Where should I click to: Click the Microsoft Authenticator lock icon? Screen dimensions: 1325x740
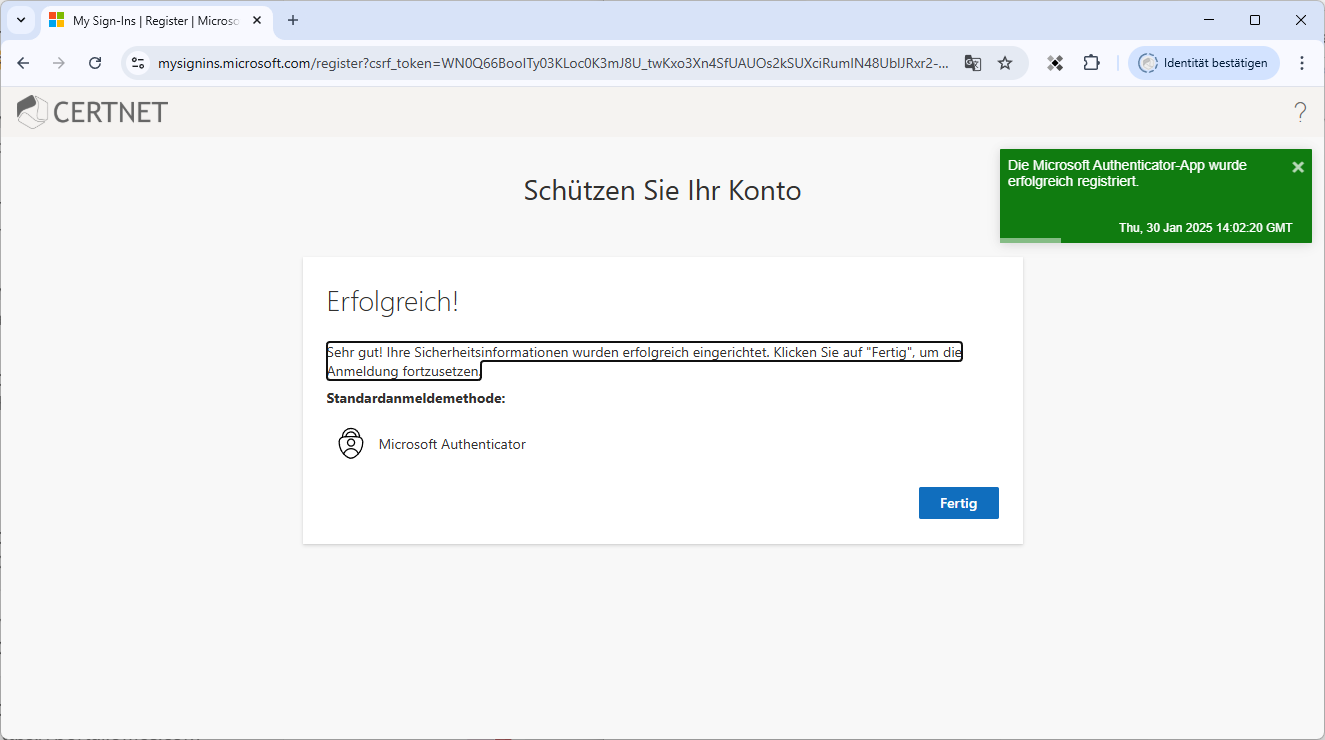coord(351,444)
